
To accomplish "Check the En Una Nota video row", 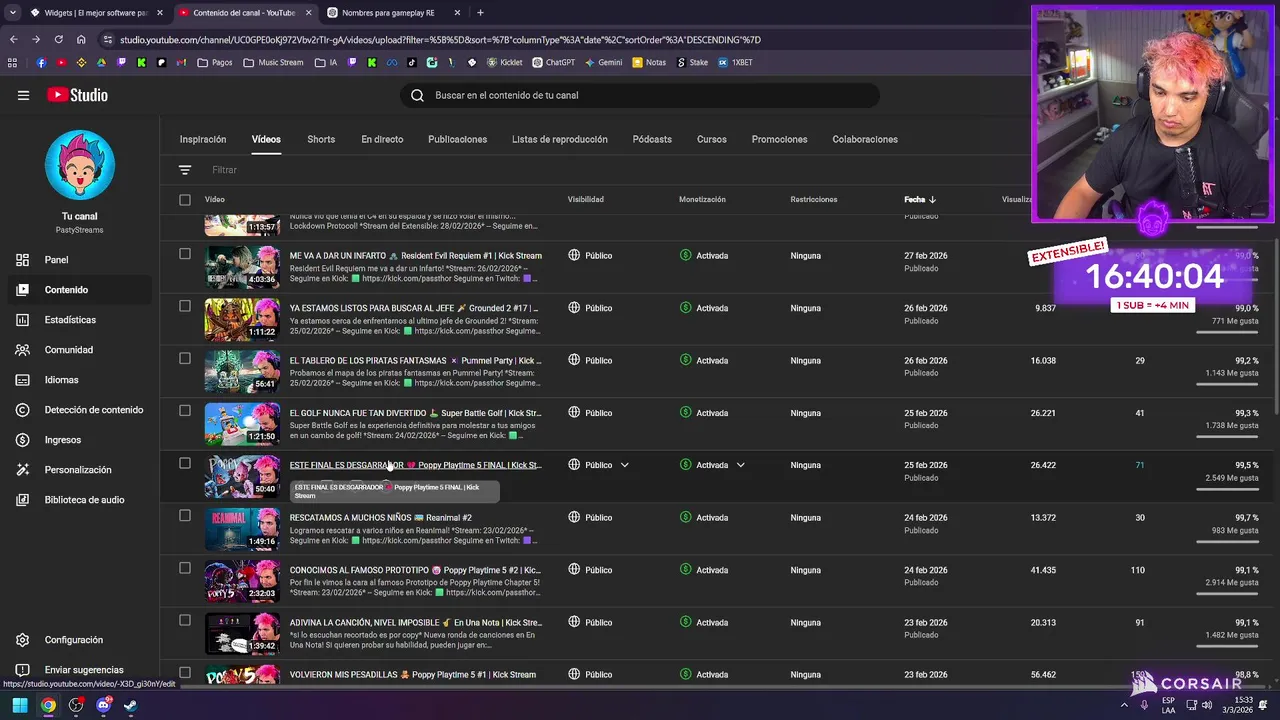I will click(184, 620).
